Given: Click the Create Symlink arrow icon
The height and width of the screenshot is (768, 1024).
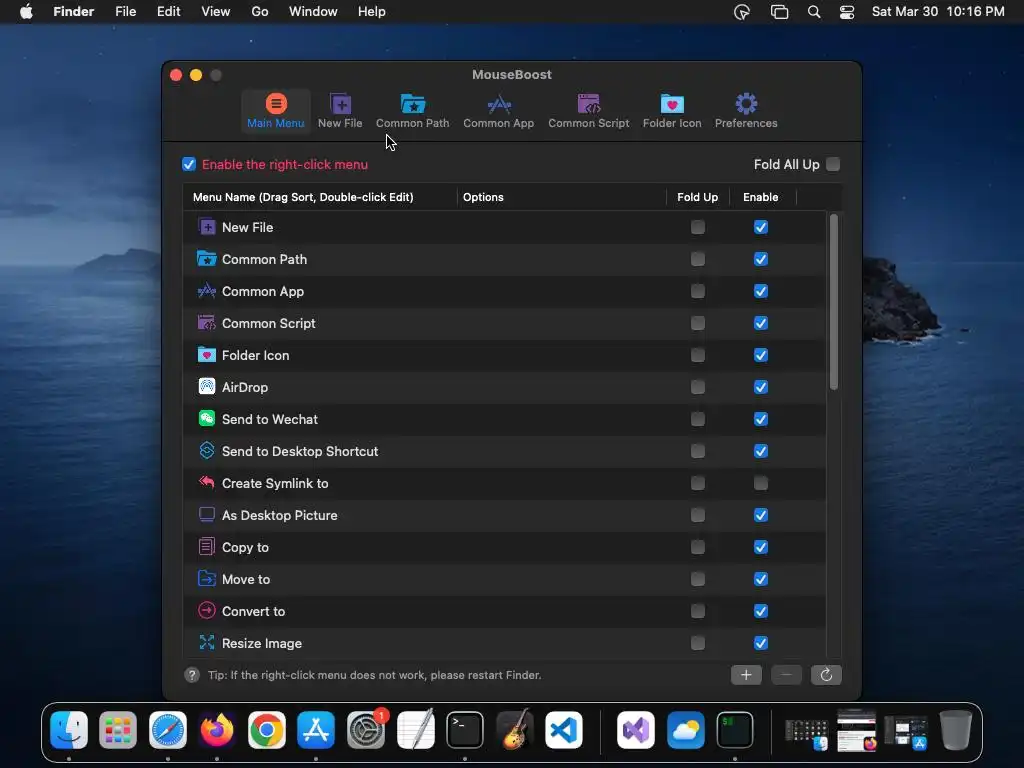Looking at the screenshot, I should coord(206,483).
